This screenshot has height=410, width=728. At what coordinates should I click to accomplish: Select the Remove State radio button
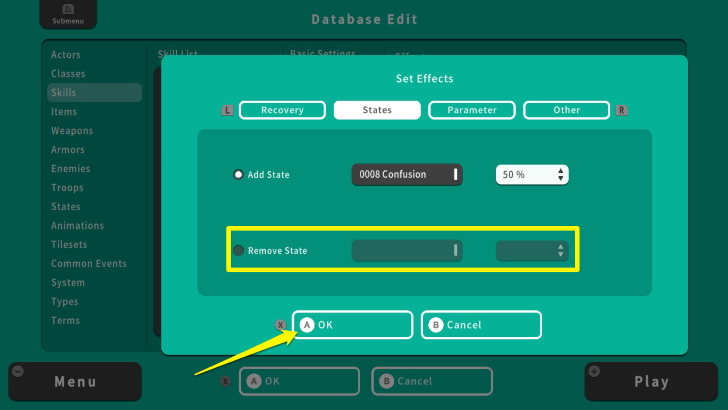click(238, 251)
